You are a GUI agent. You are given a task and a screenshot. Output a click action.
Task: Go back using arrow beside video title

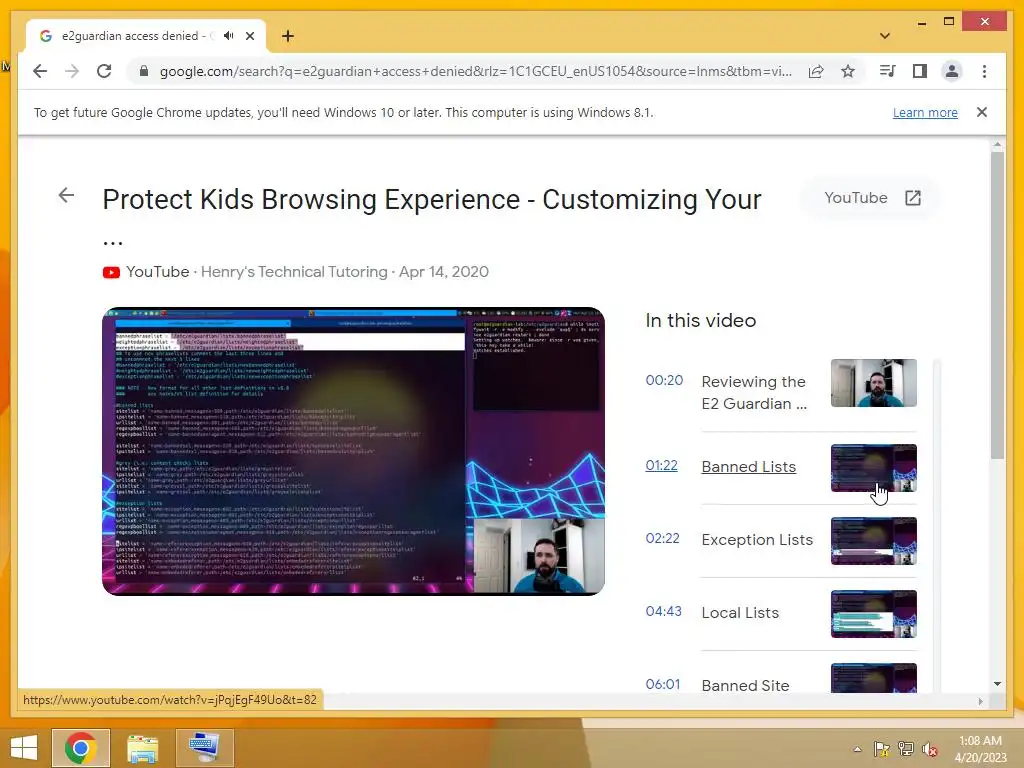(66, 195)
